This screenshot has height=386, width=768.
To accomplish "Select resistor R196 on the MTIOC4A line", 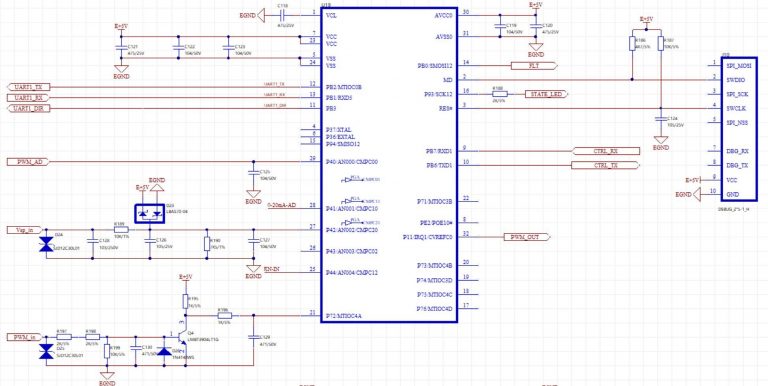I will point(224,316).
